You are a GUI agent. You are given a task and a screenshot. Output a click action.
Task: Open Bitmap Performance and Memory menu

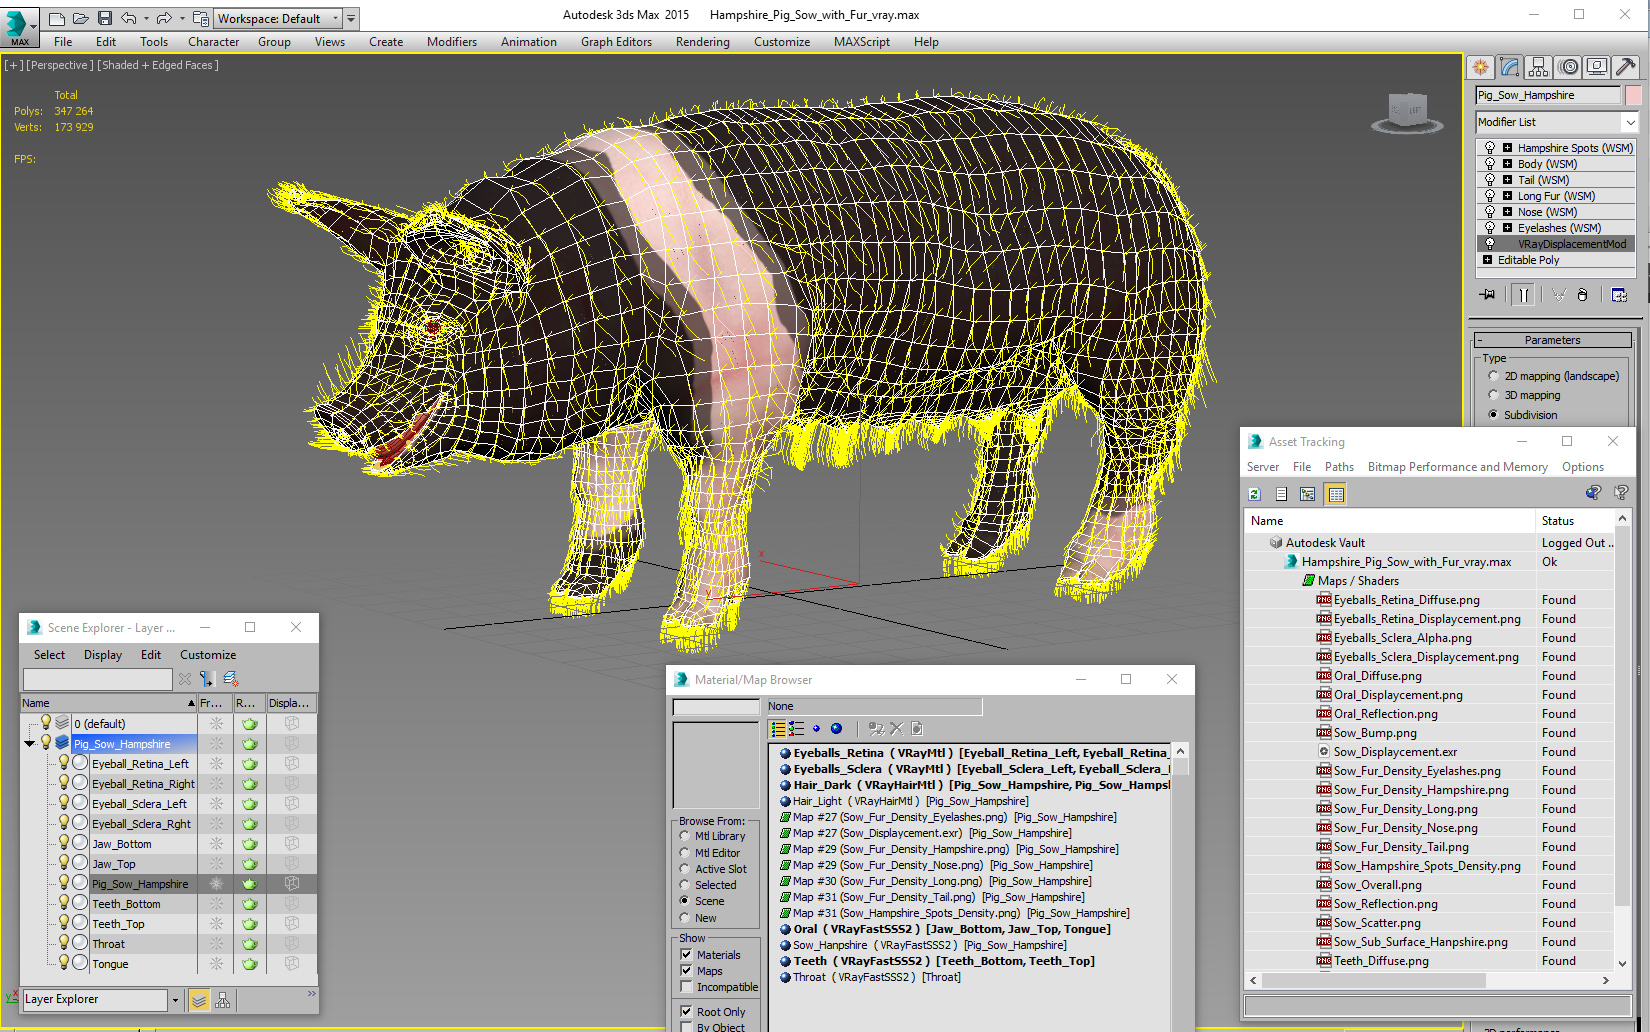coord(1457,467)
